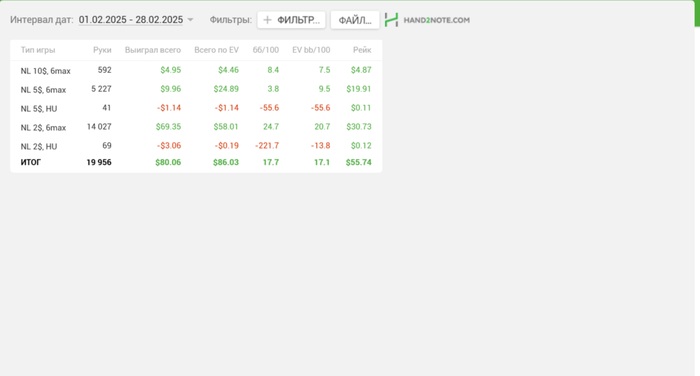Screen dimensions: 700x376
Task: Click loss value -$3.06
Action: (169, 146)
